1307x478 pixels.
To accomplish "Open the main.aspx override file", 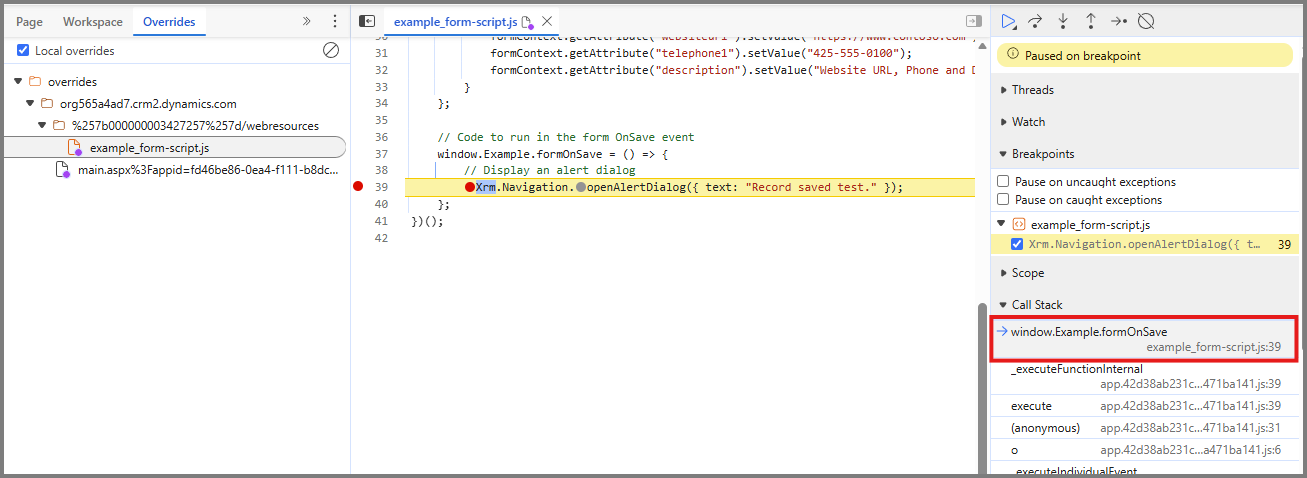I will [208, 170].
